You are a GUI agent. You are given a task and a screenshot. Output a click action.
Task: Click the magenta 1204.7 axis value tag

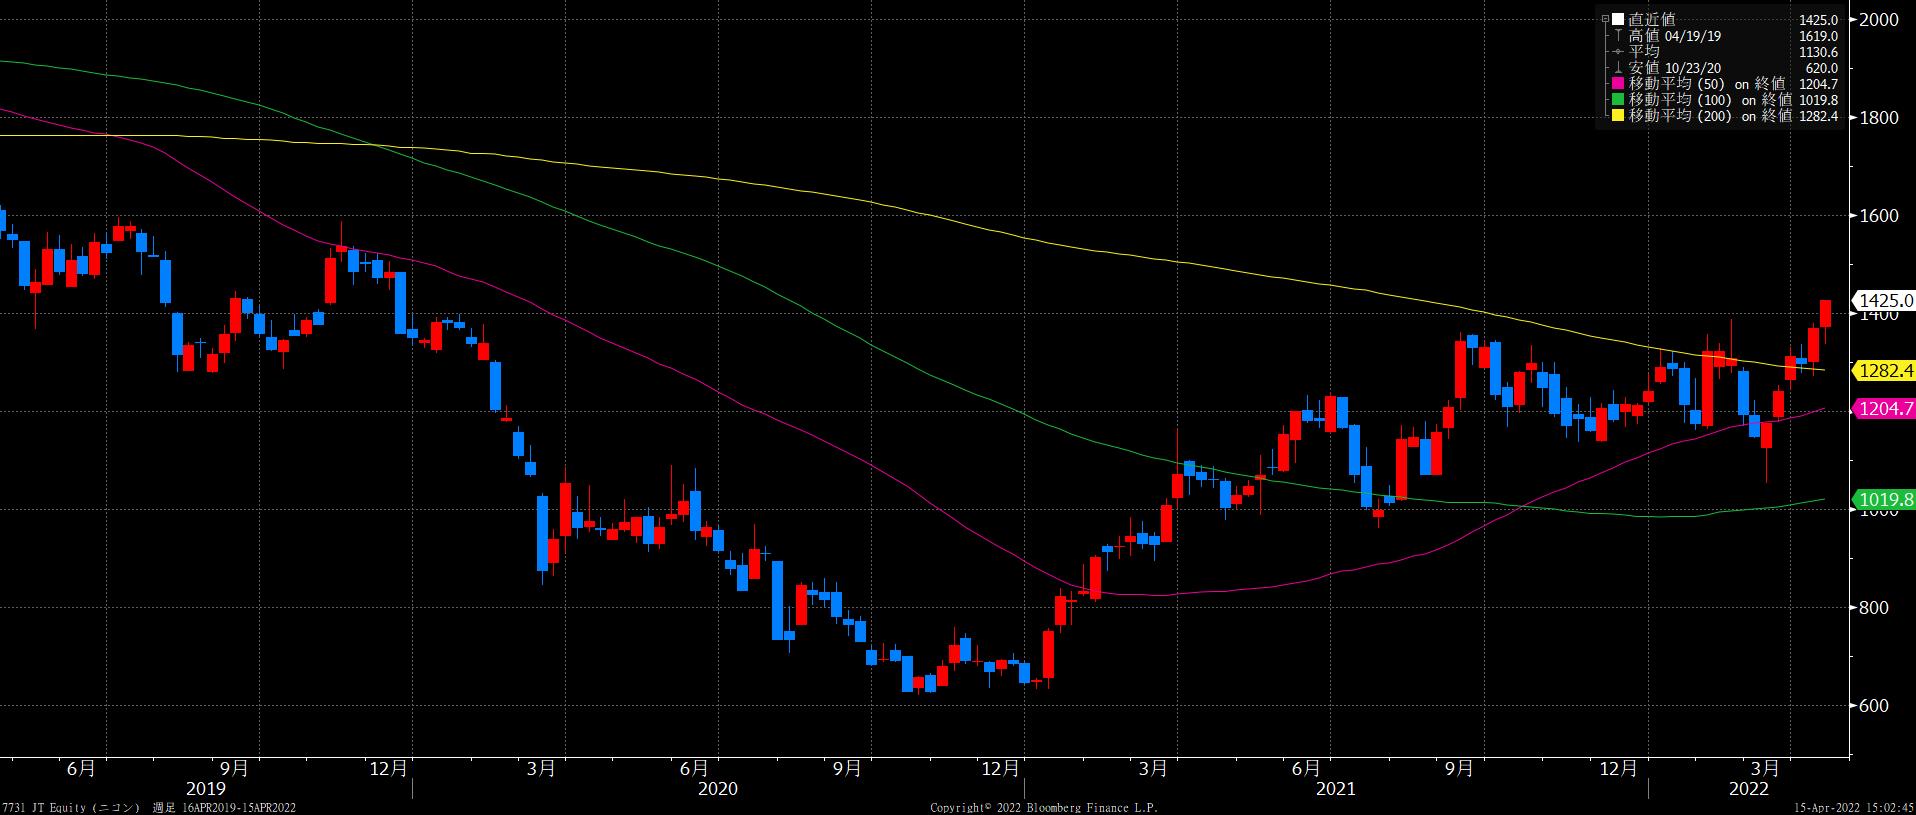tap(1884, 408)
